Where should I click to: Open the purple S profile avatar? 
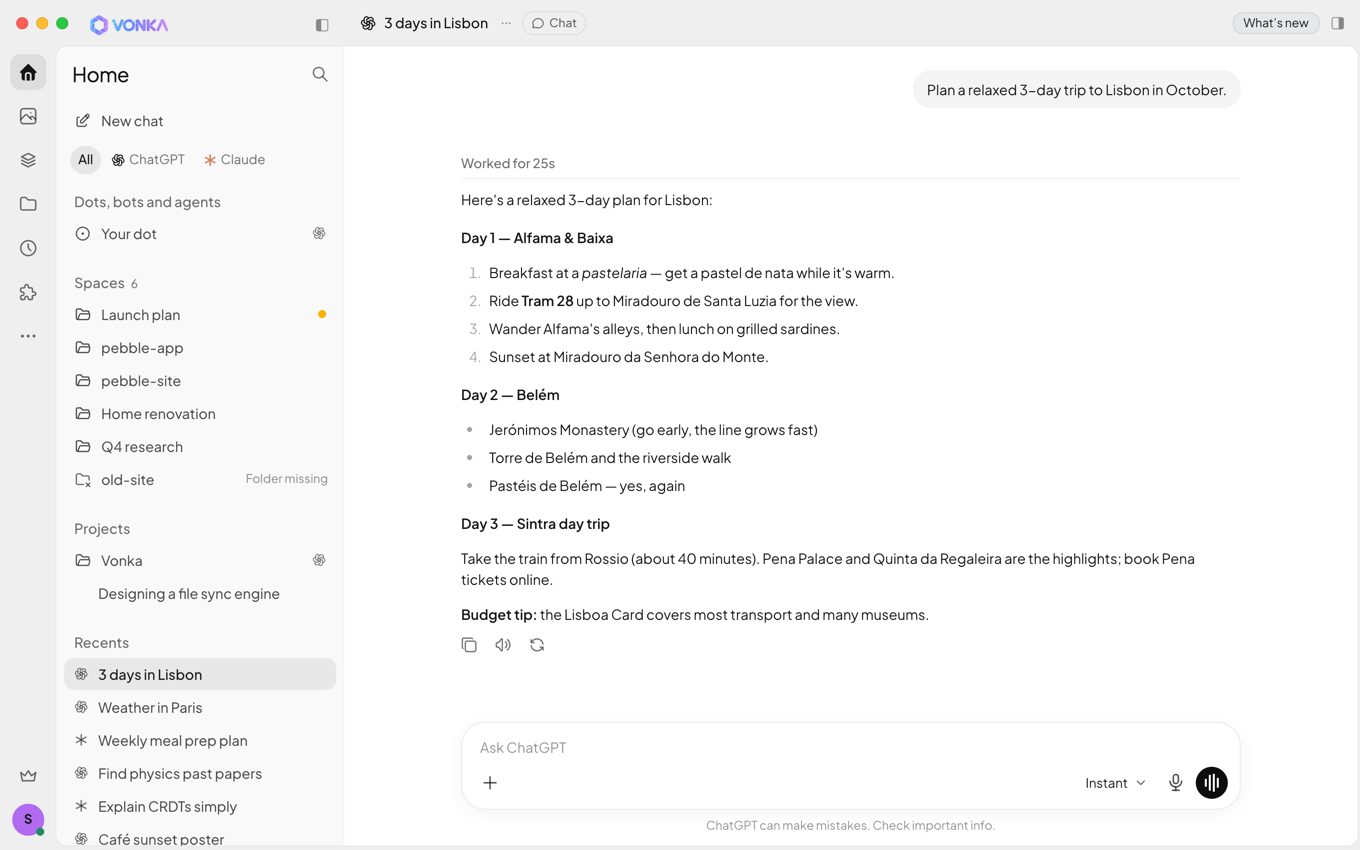[28, 819]
